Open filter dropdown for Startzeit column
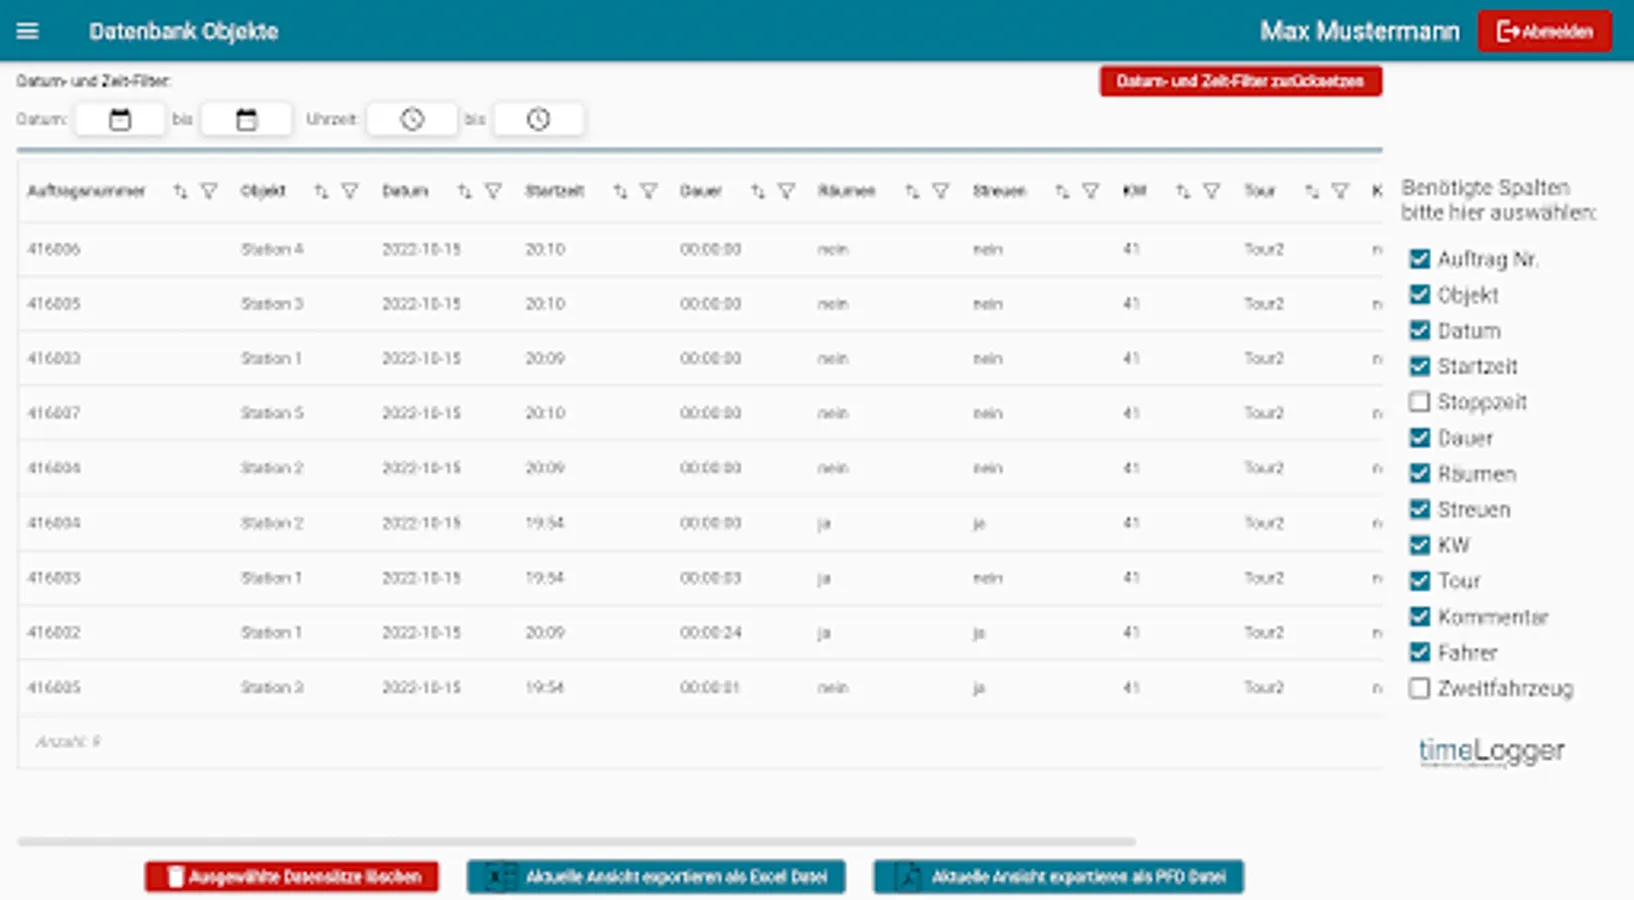This screenshot has height=900, width=1634. point(649,191)
